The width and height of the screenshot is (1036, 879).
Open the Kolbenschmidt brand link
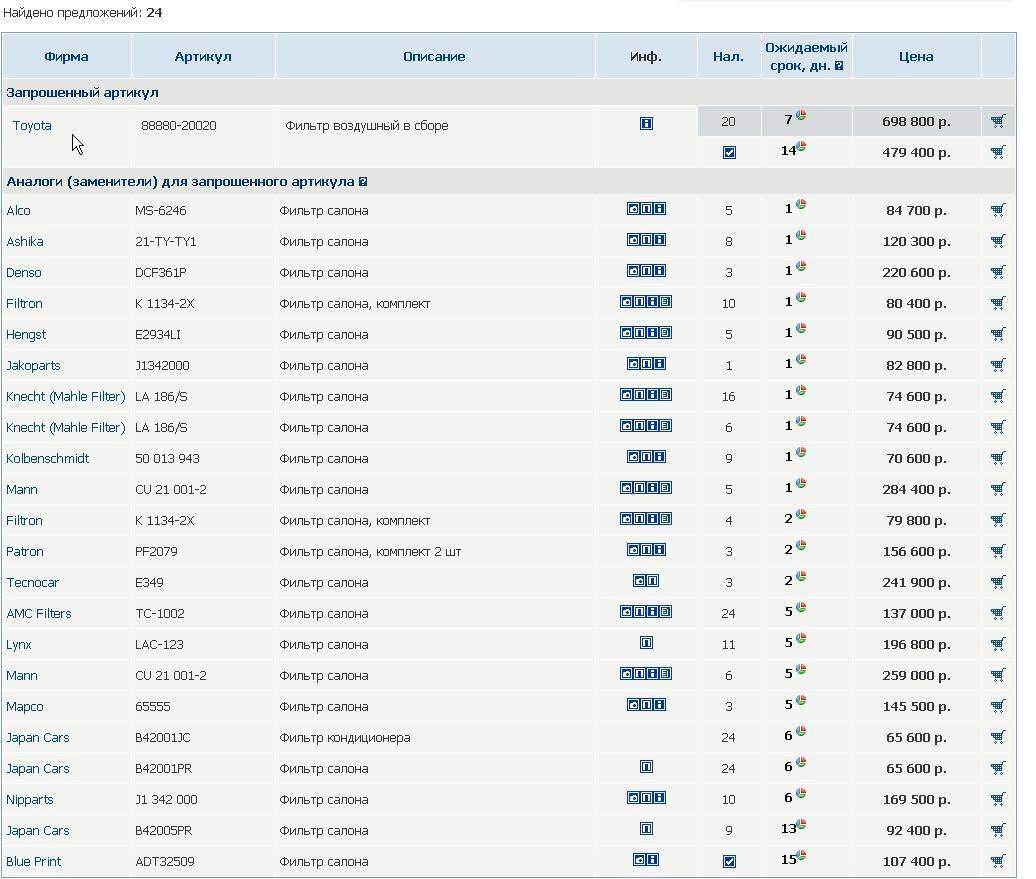(x=47, y=458)
